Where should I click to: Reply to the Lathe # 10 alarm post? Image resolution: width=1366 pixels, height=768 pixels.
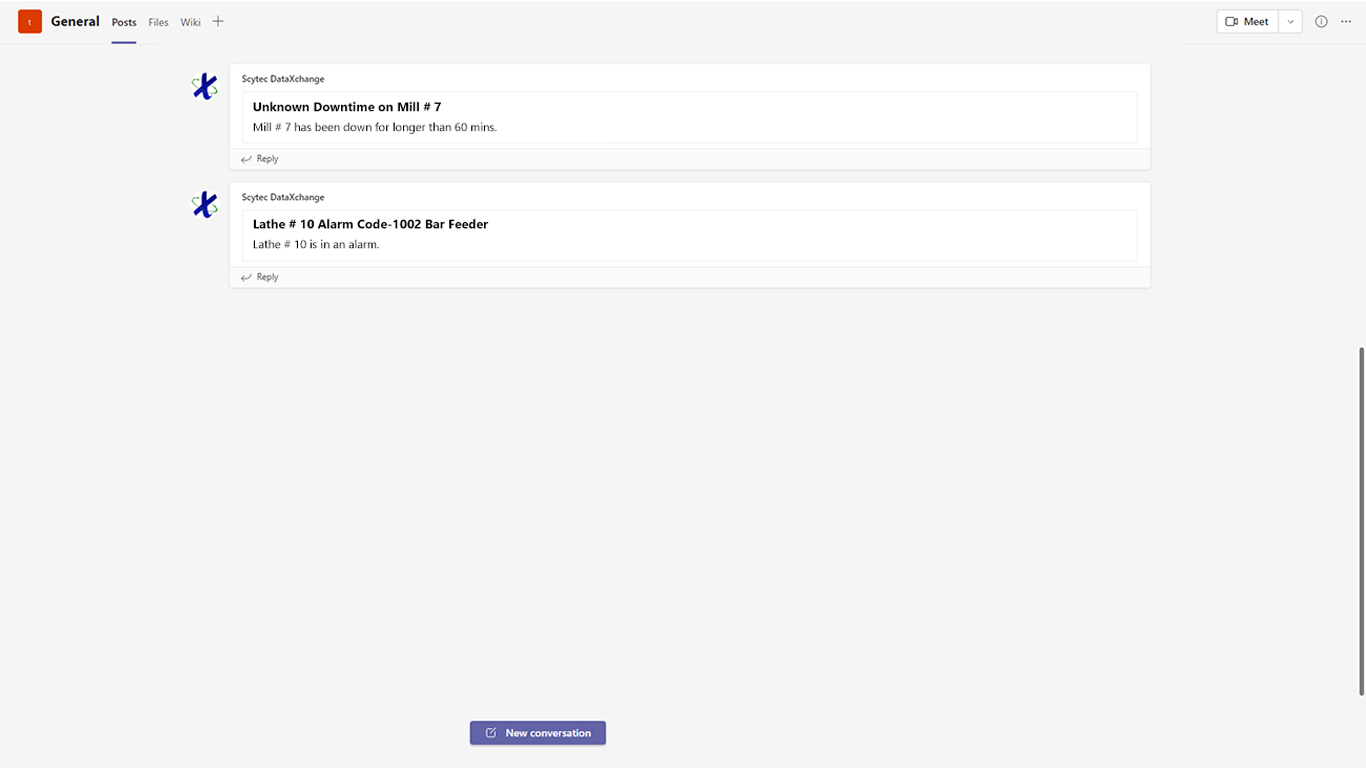[261, 277]
